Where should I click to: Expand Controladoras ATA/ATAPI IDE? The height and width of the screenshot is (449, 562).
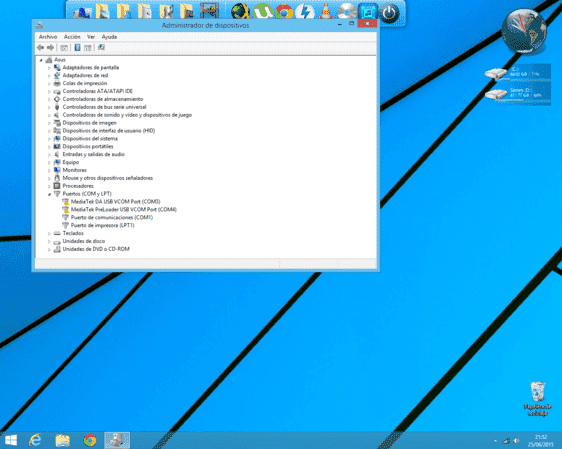49,91
